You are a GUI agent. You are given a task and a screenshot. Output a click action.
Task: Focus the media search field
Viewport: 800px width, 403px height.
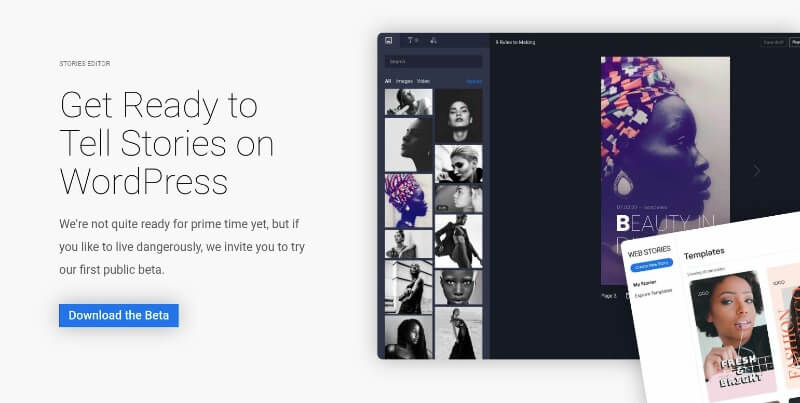(433, 62)
